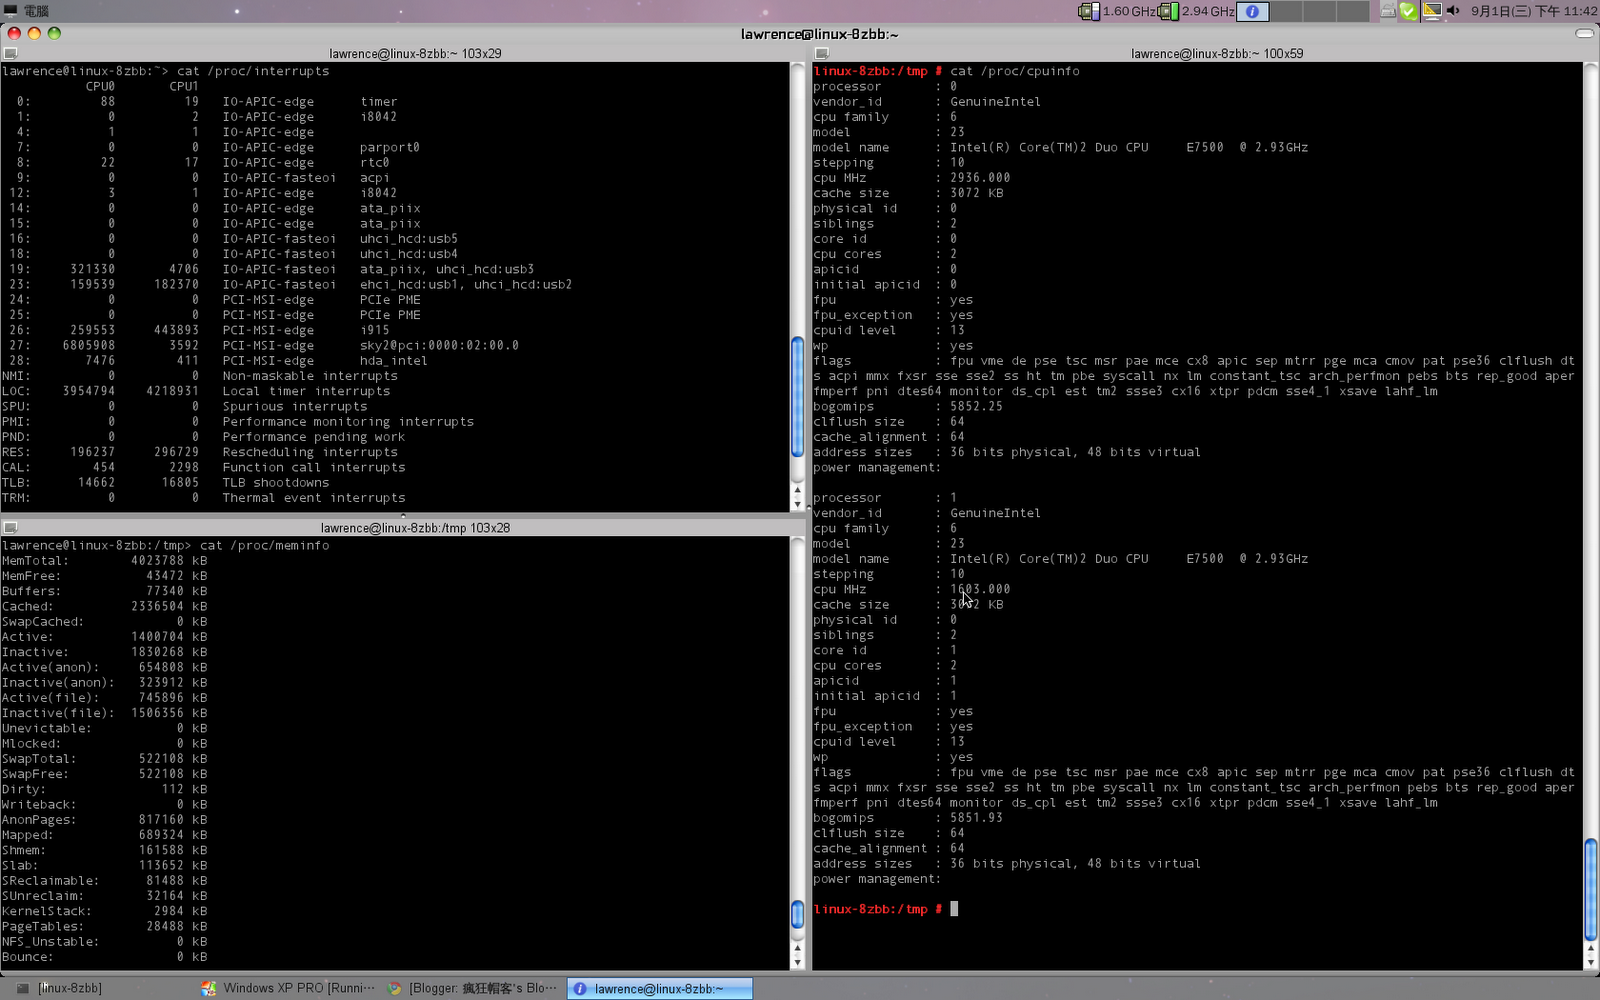Click the 'cat /proc/meminfo' command text

265,545
